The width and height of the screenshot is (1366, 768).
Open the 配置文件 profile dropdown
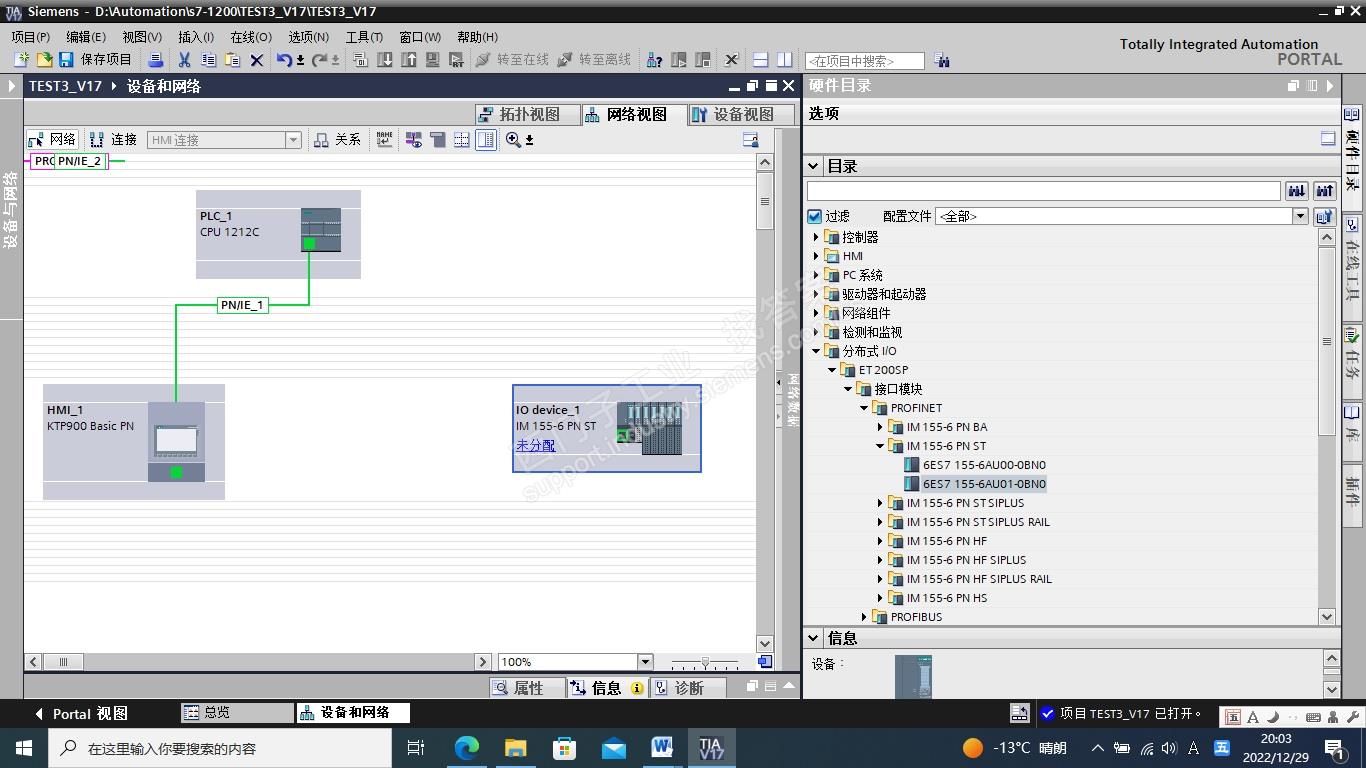click(x=1300, y=216)
